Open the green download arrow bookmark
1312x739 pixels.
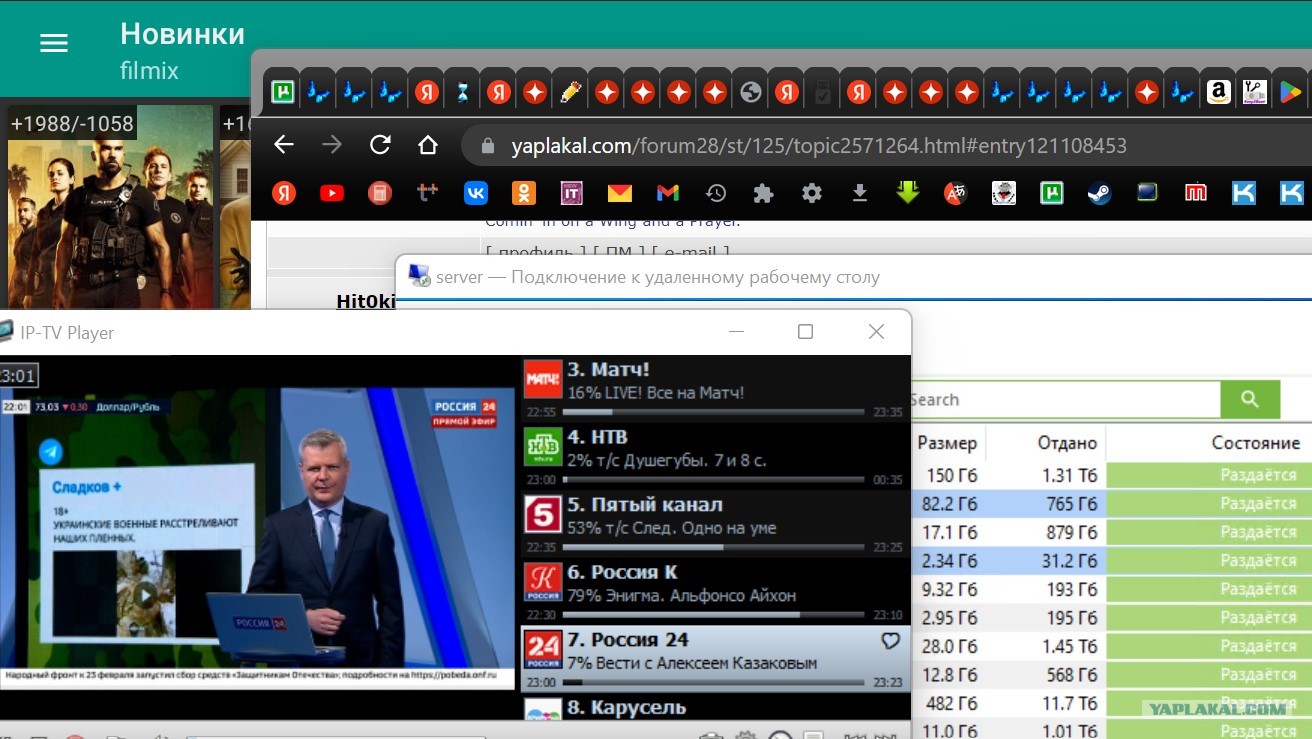coord(908,192)
